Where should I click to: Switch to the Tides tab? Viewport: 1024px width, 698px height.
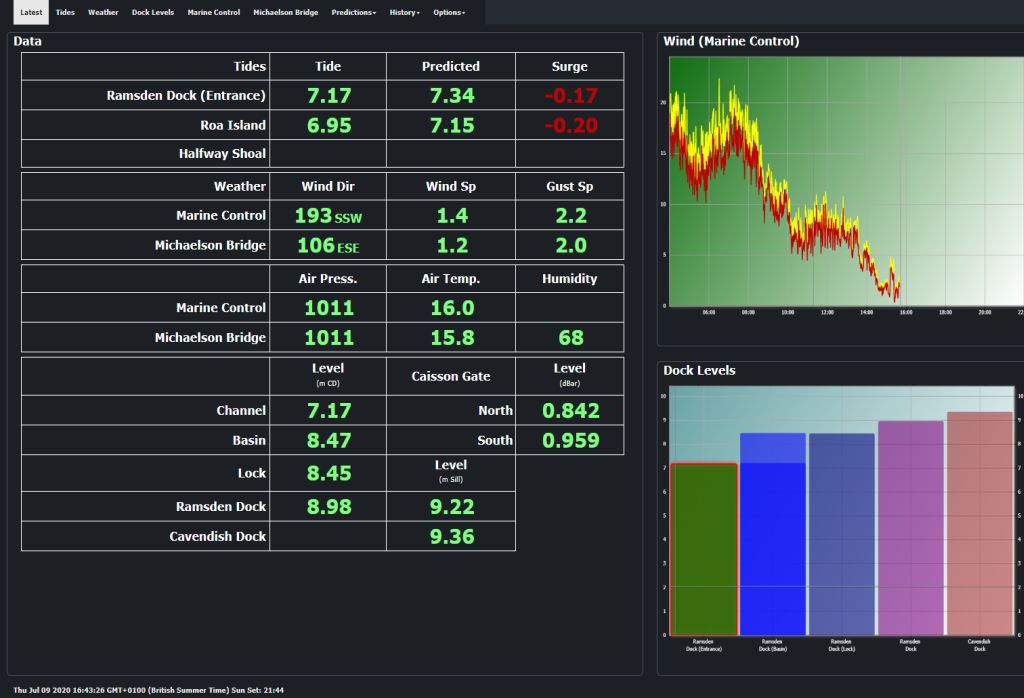[x=64, y=12]
